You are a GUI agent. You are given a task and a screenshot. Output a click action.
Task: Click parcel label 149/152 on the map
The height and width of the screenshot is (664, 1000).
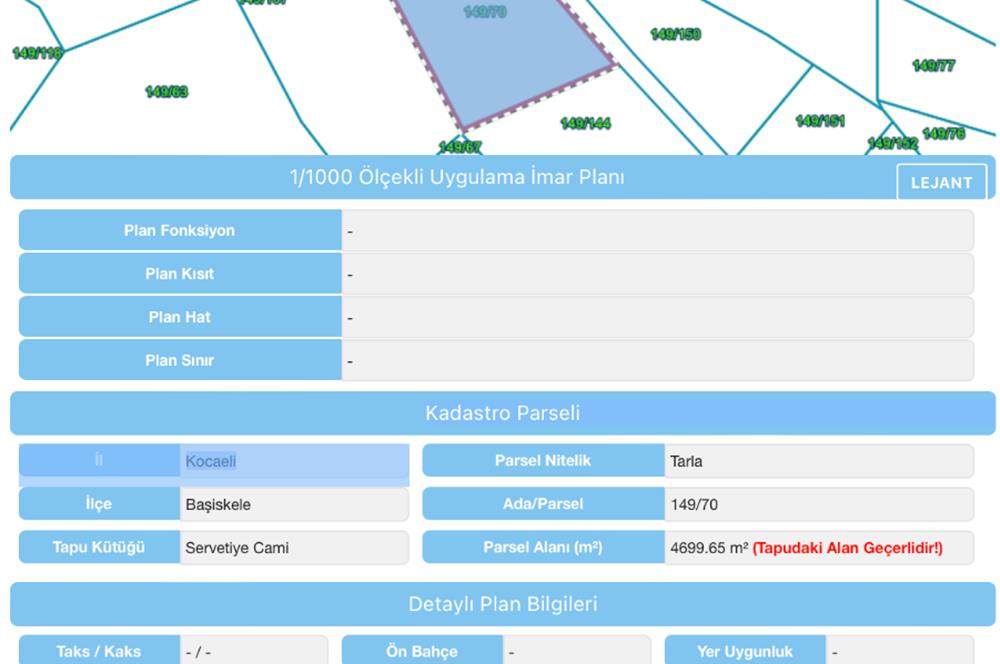tap(893, 143)
